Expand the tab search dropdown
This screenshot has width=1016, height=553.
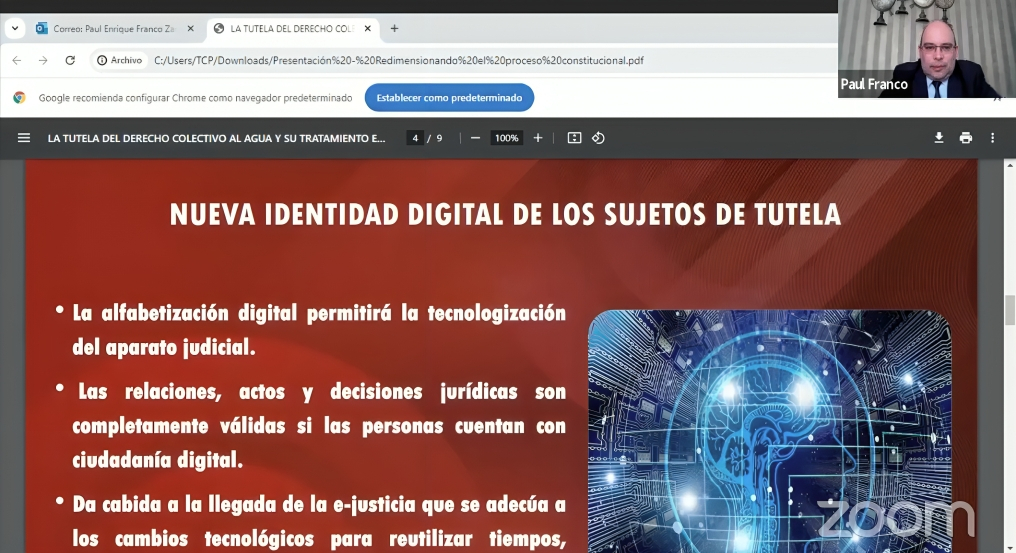tap(14, 28)
